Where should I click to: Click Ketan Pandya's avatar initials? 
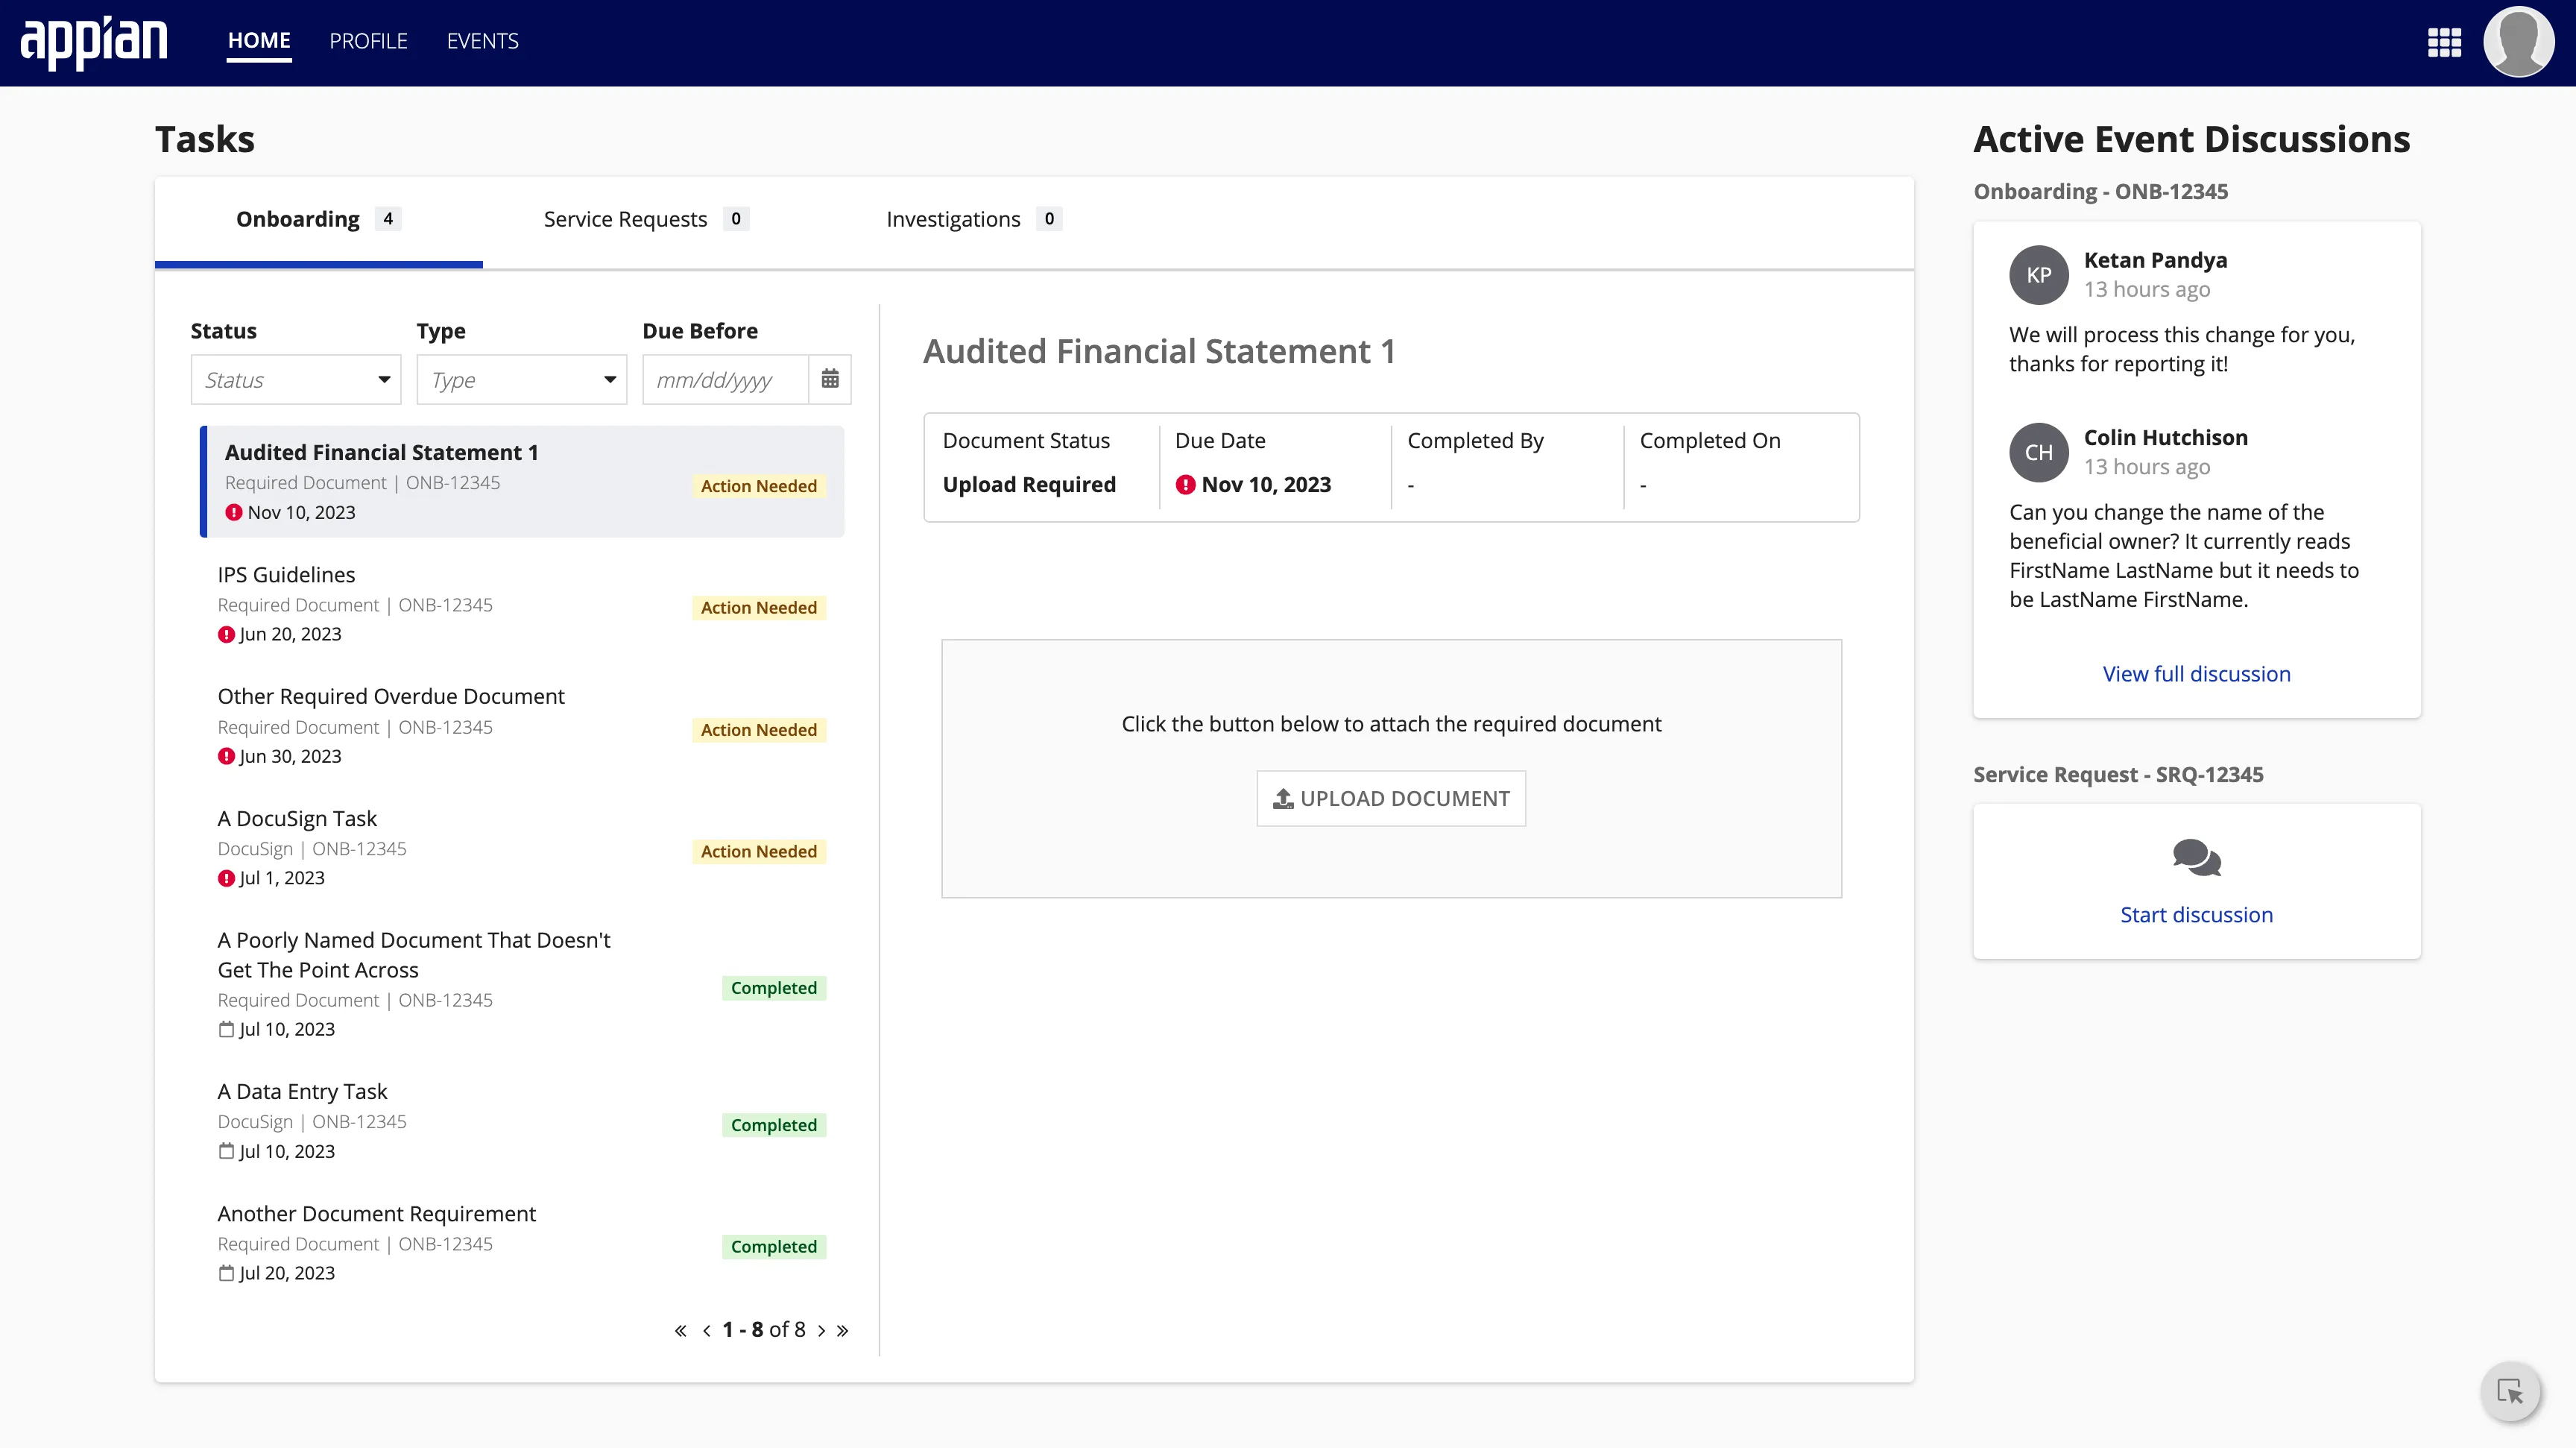pos(2039,275)
